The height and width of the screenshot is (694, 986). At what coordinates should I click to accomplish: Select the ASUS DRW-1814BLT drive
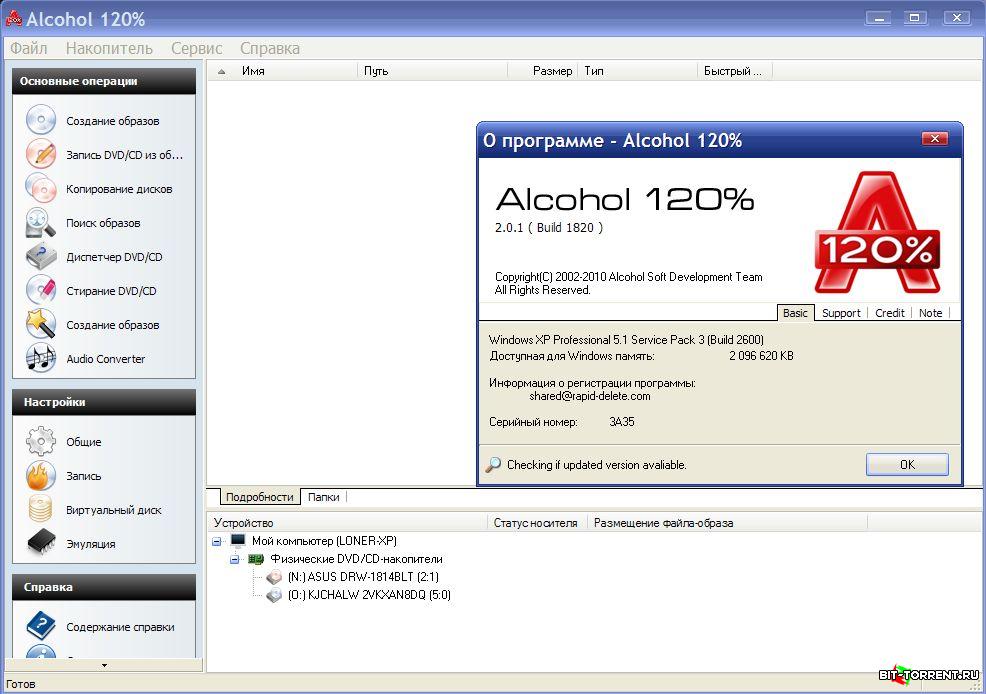(362, 577)
